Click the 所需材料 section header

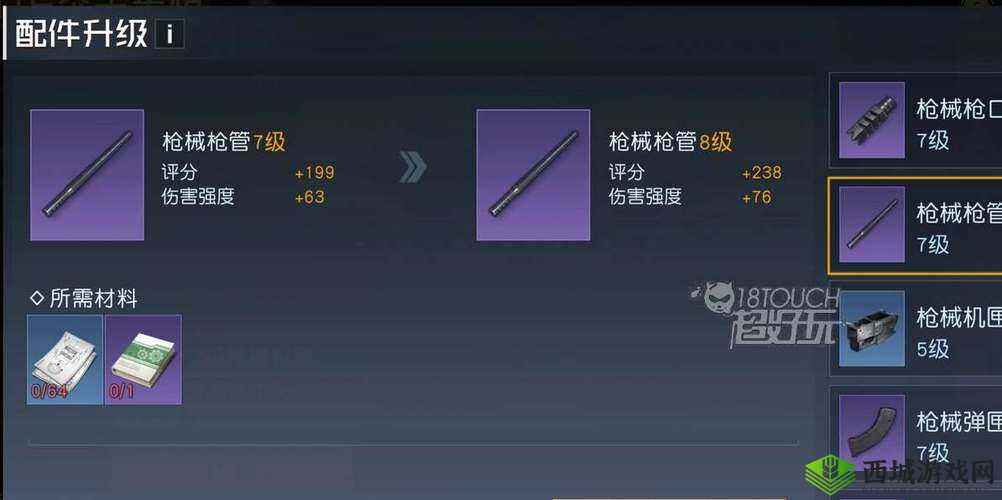[84, 298]
